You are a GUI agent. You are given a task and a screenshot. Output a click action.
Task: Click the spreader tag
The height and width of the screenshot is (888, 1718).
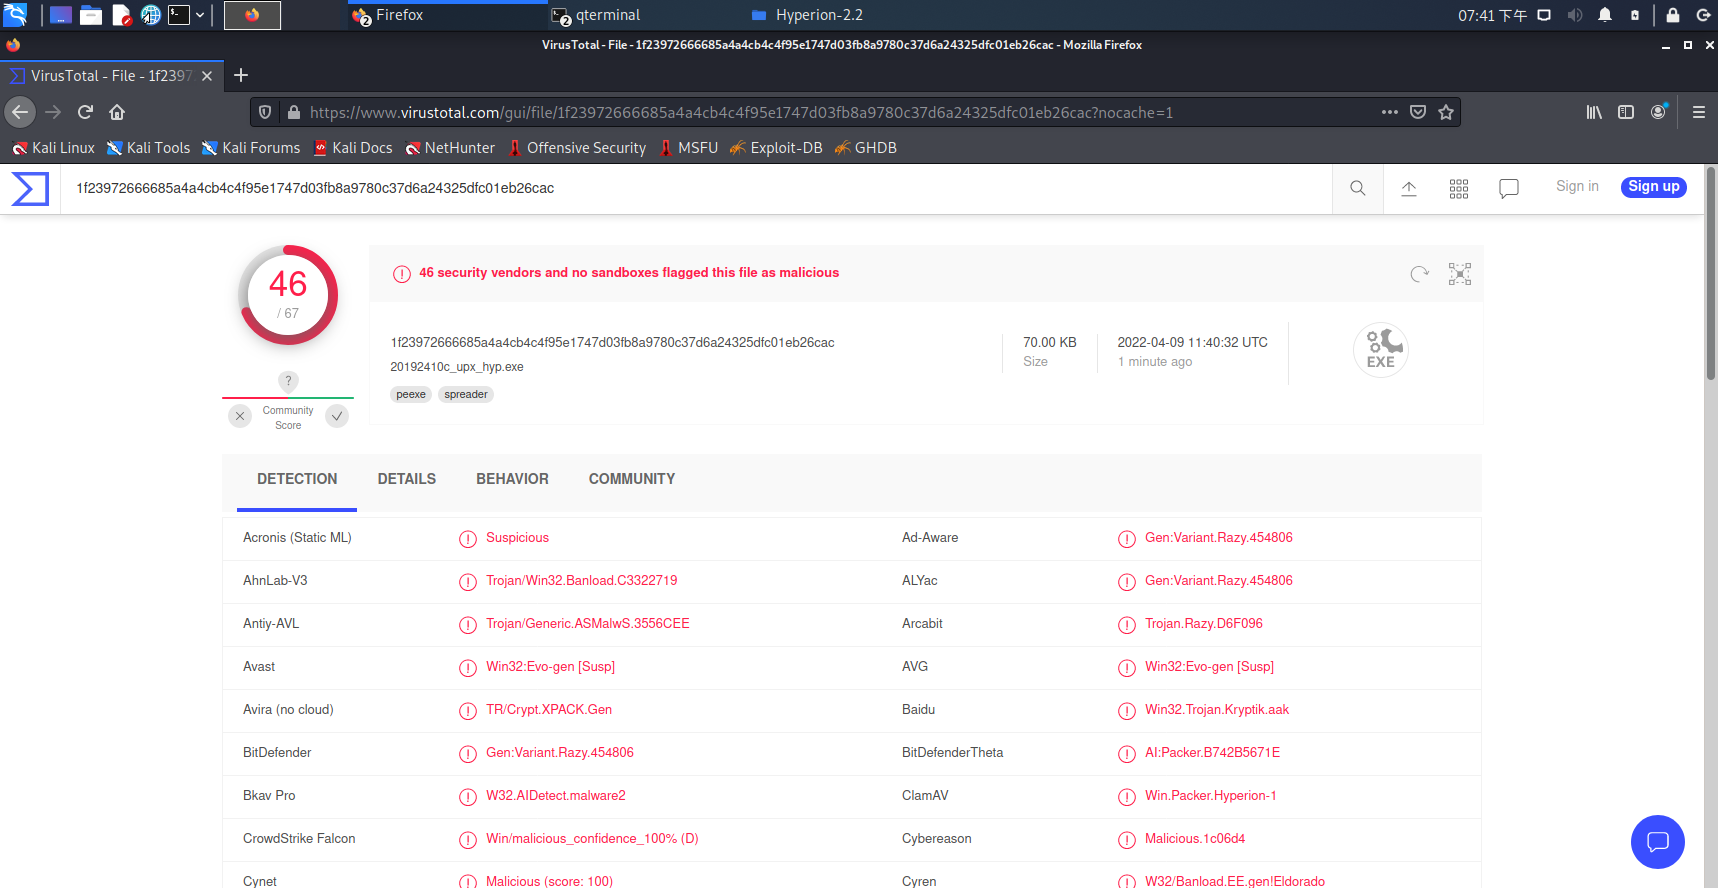(x=466, y=395)
